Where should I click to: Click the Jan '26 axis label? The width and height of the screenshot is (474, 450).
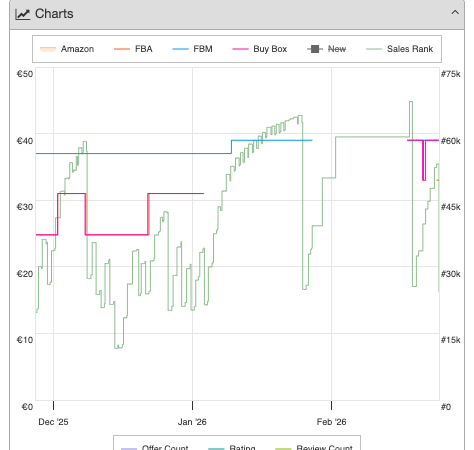(x=192, y=422)
